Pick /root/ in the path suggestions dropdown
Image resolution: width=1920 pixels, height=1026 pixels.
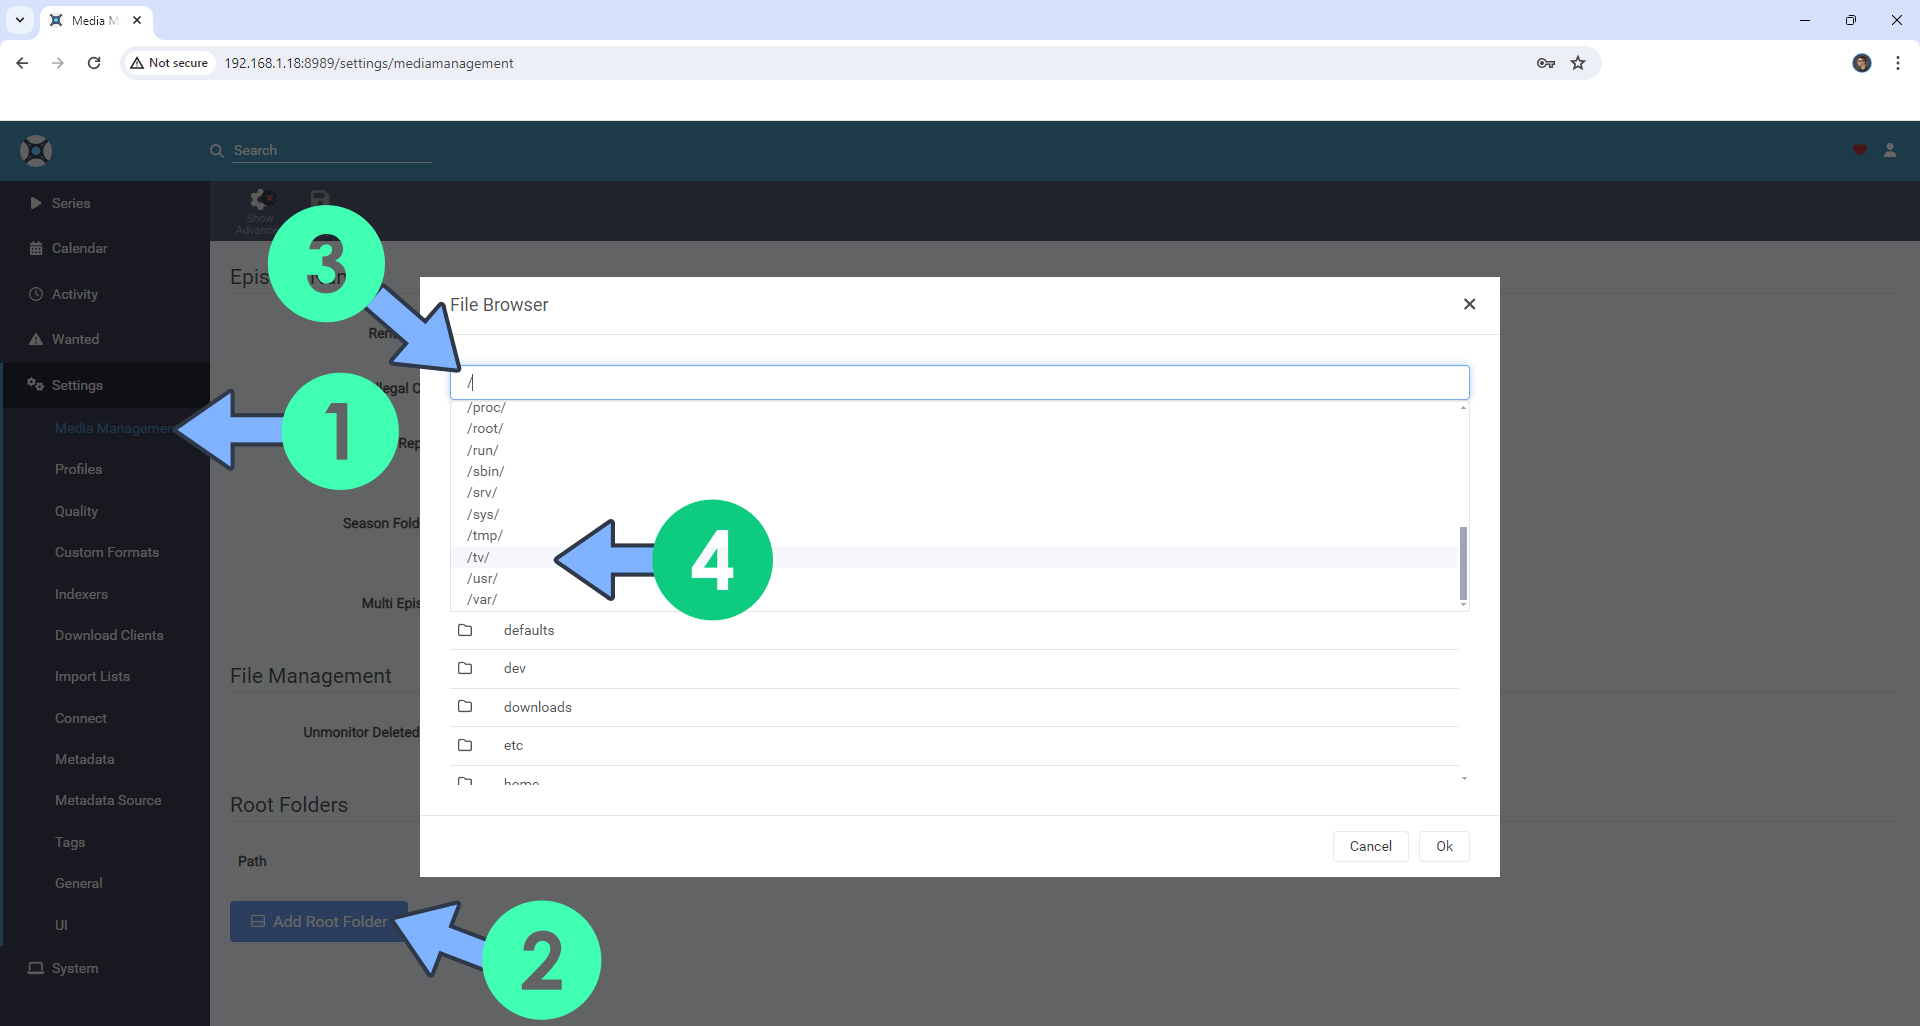click(x=485, y=428)
